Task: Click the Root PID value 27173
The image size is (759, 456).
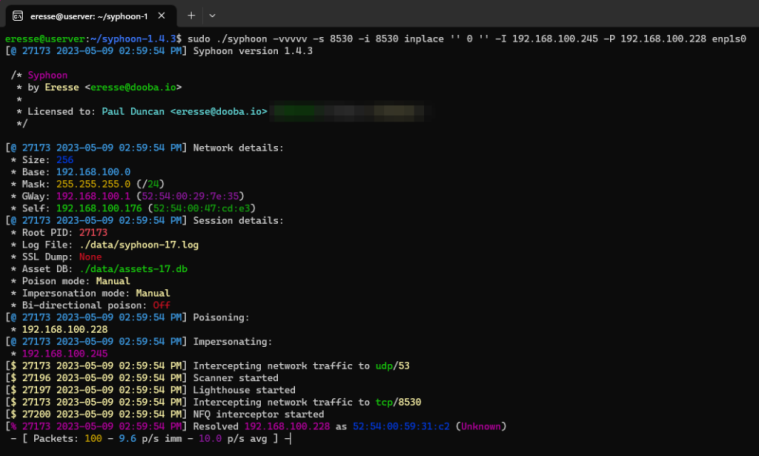Action: tap(93, 232)
